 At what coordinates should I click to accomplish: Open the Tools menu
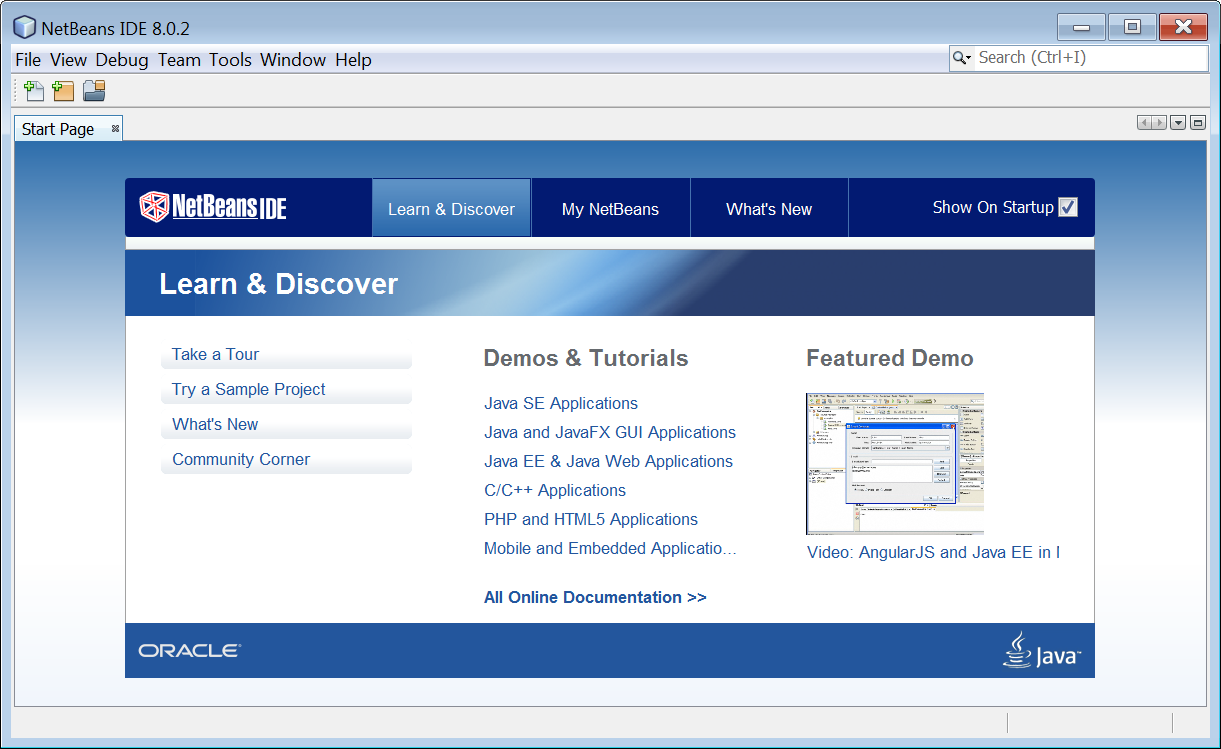point(230,60)
